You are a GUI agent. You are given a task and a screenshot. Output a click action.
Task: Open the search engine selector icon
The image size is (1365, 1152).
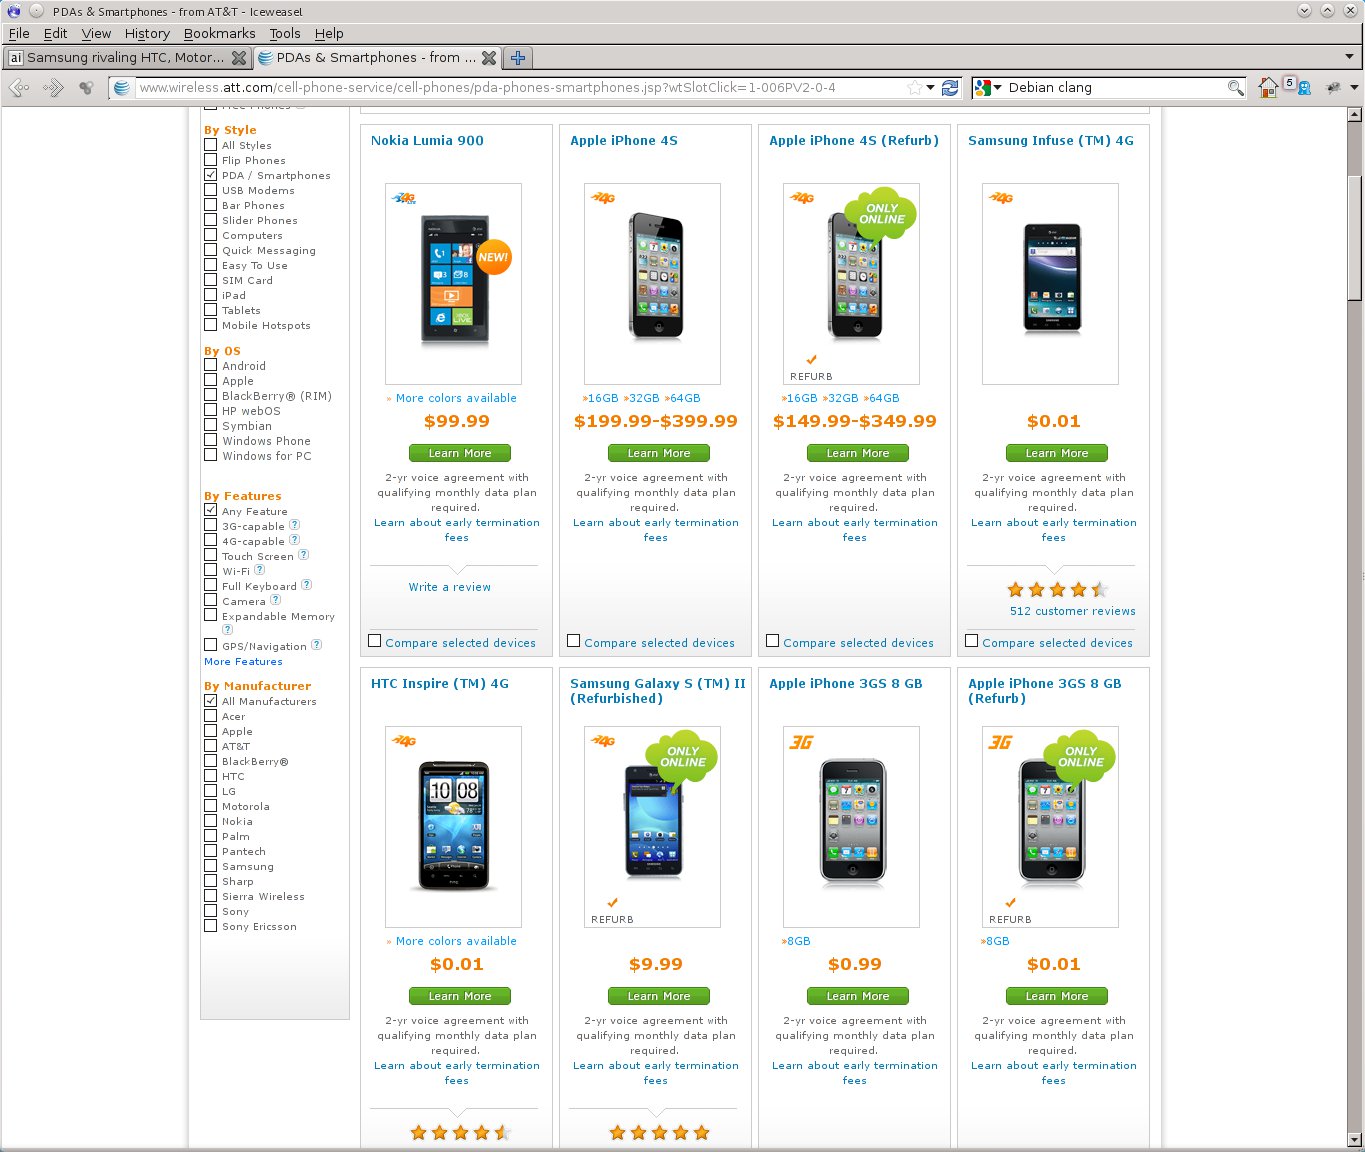987,88
